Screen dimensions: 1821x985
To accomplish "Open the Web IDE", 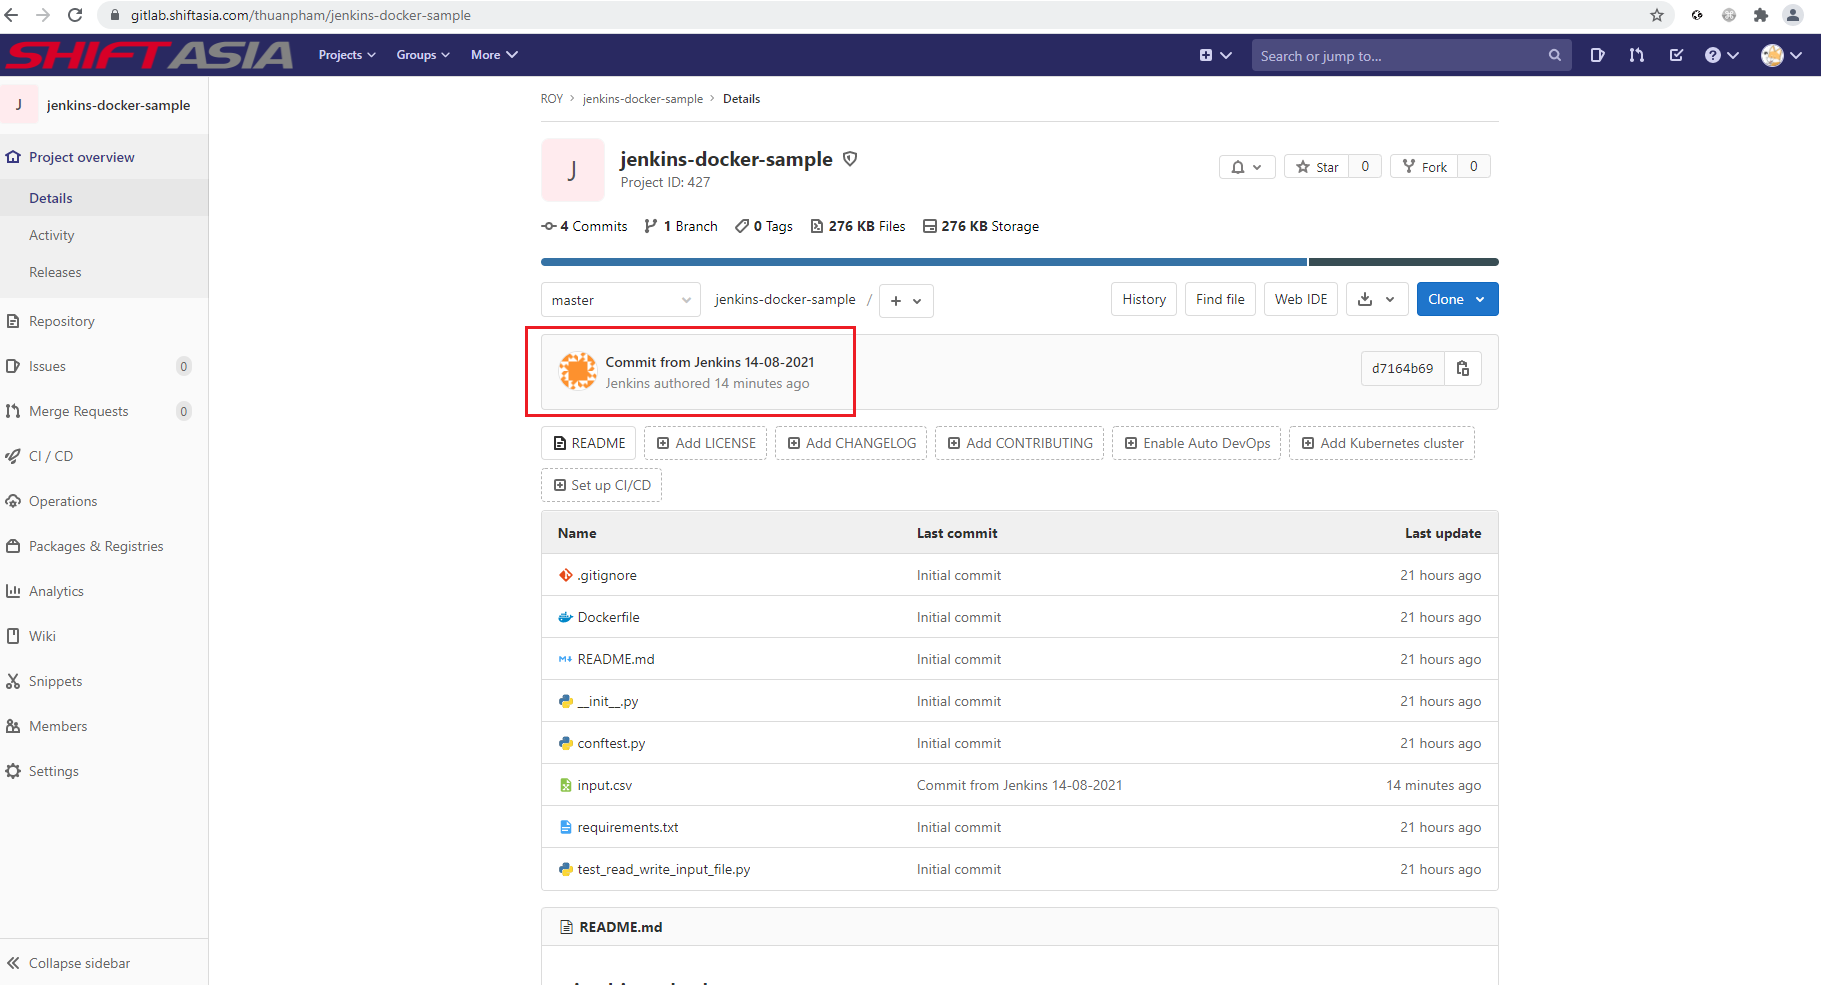I will (1301, 299).
